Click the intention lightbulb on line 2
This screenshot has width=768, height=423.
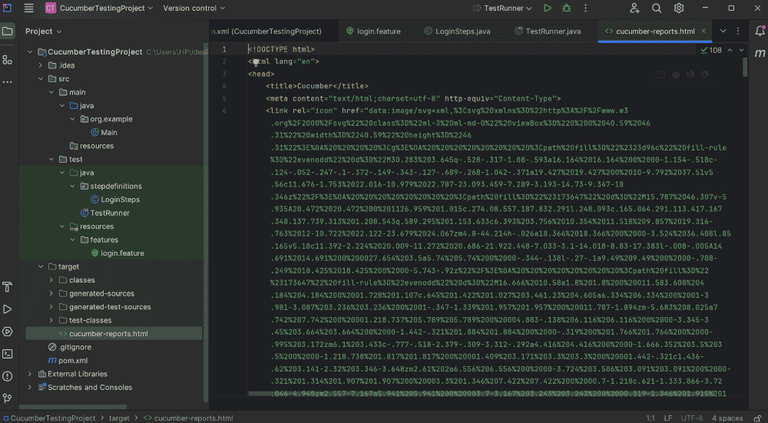(256, 62)
